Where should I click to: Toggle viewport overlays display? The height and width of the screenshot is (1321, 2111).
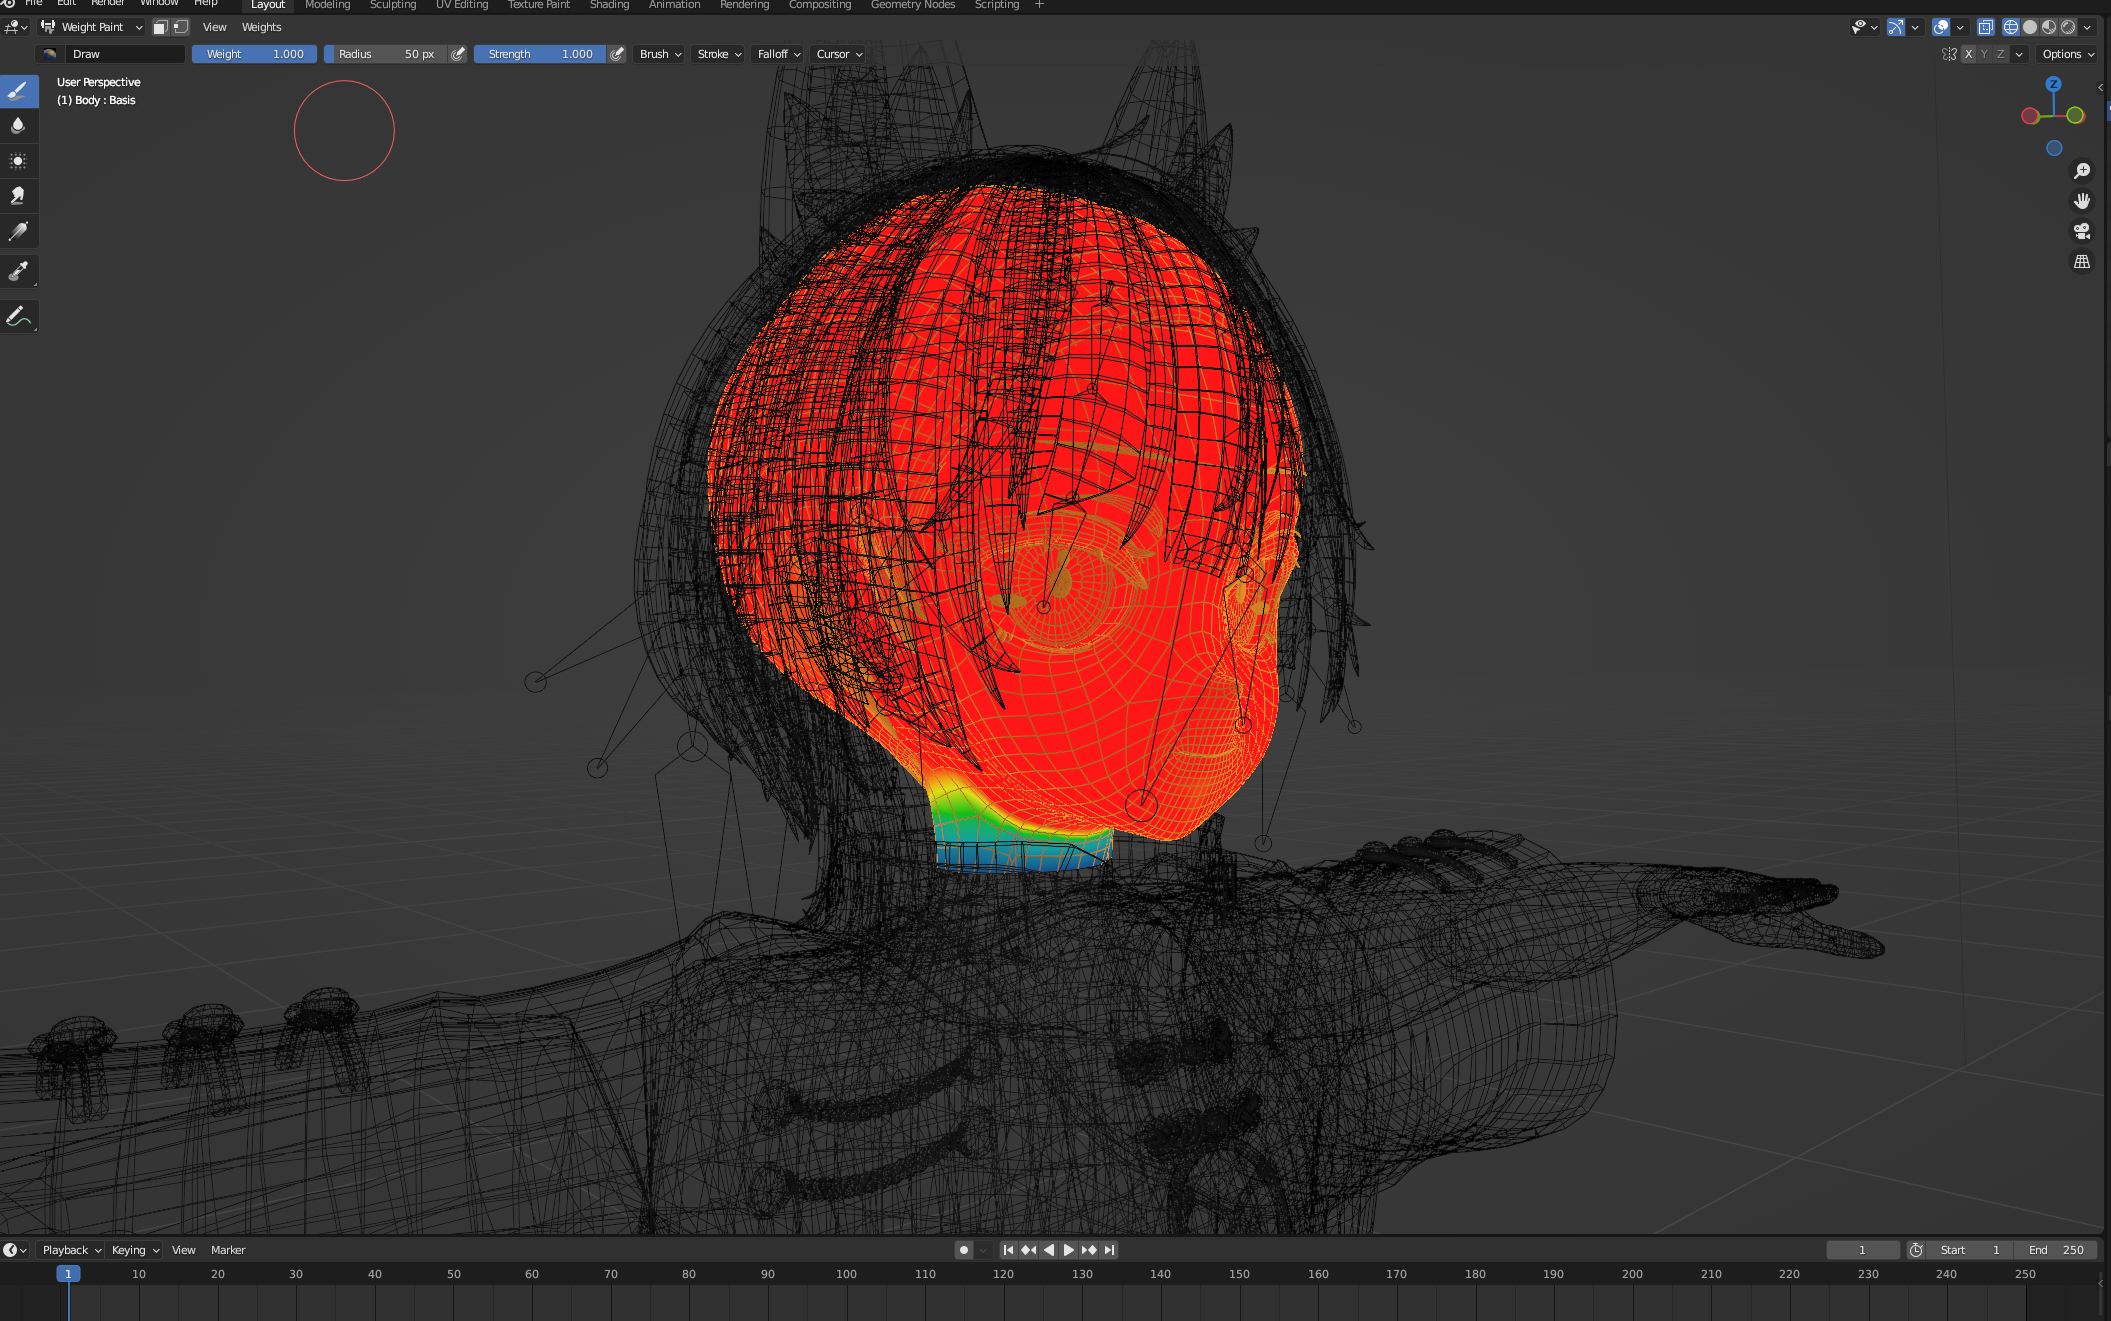coord(1941,27)
